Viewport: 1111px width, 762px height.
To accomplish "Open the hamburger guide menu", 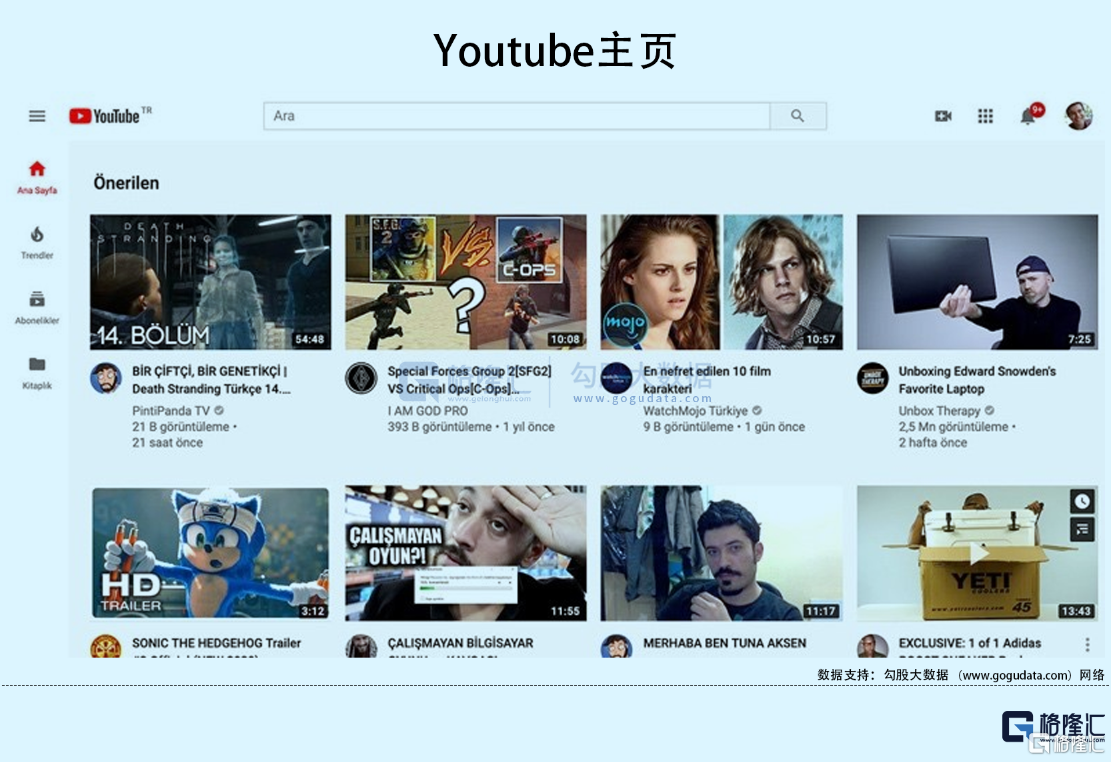I will [x=37, y=116].
